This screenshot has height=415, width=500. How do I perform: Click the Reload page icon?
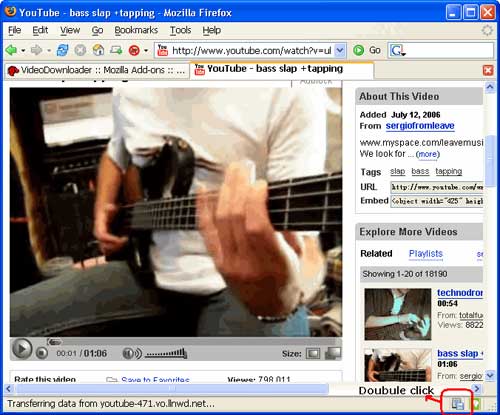[x=62, y=50]
